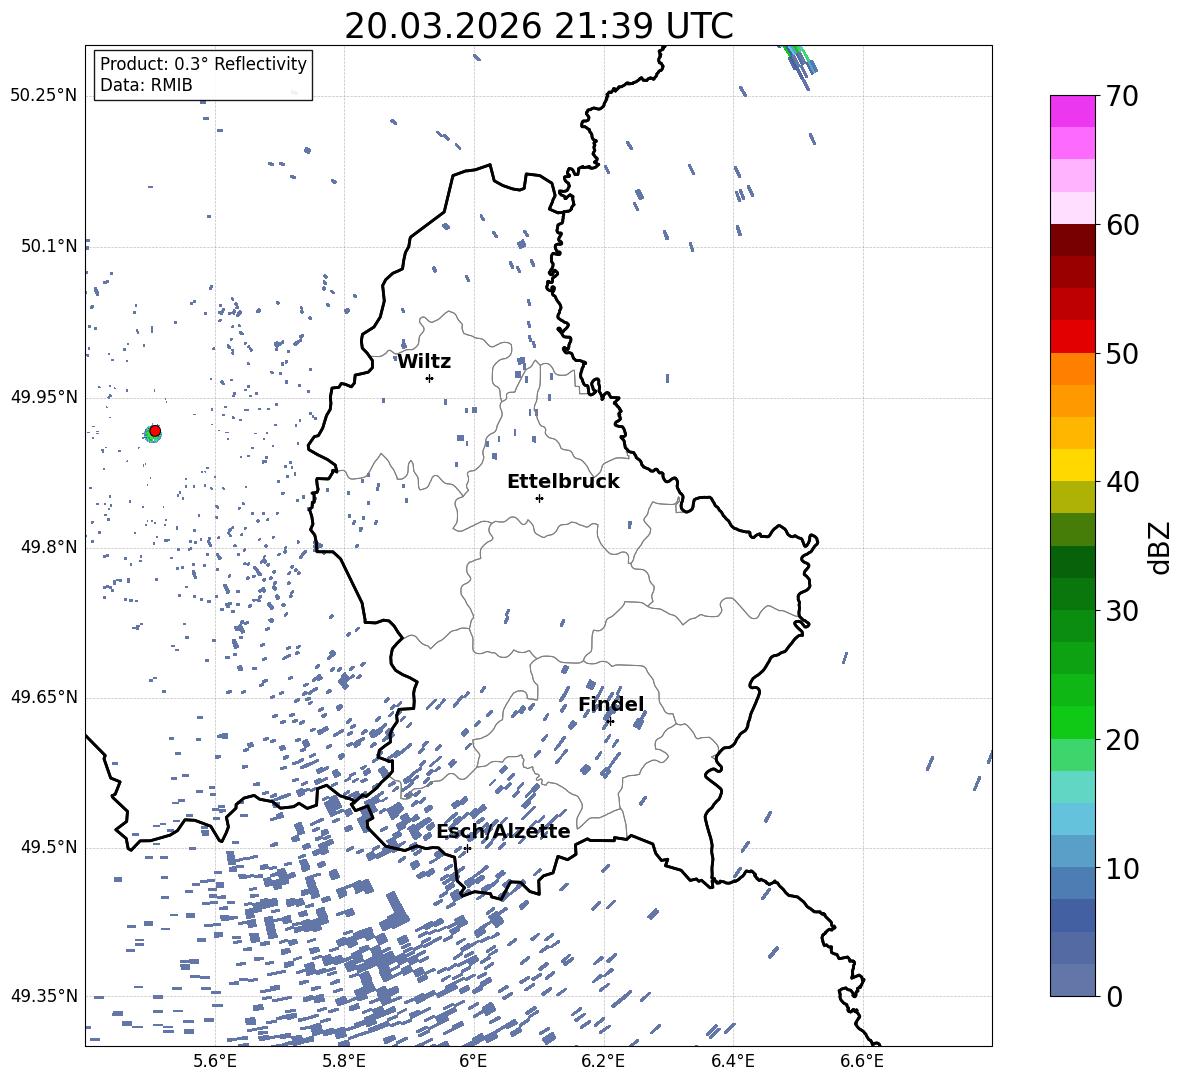This screenshot has height=1081, width=1184.
Task: Pick the light blue colorbar segment above 10
Action: 1072,851
